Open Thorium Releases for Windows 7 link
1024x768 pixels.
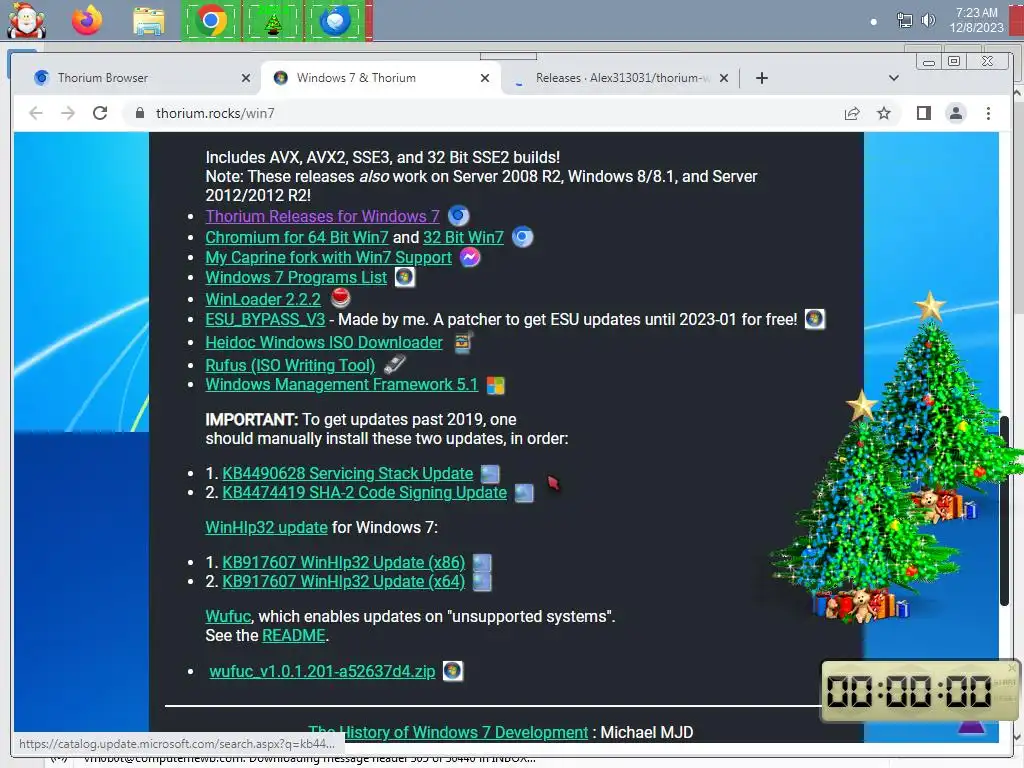[323, 216]
